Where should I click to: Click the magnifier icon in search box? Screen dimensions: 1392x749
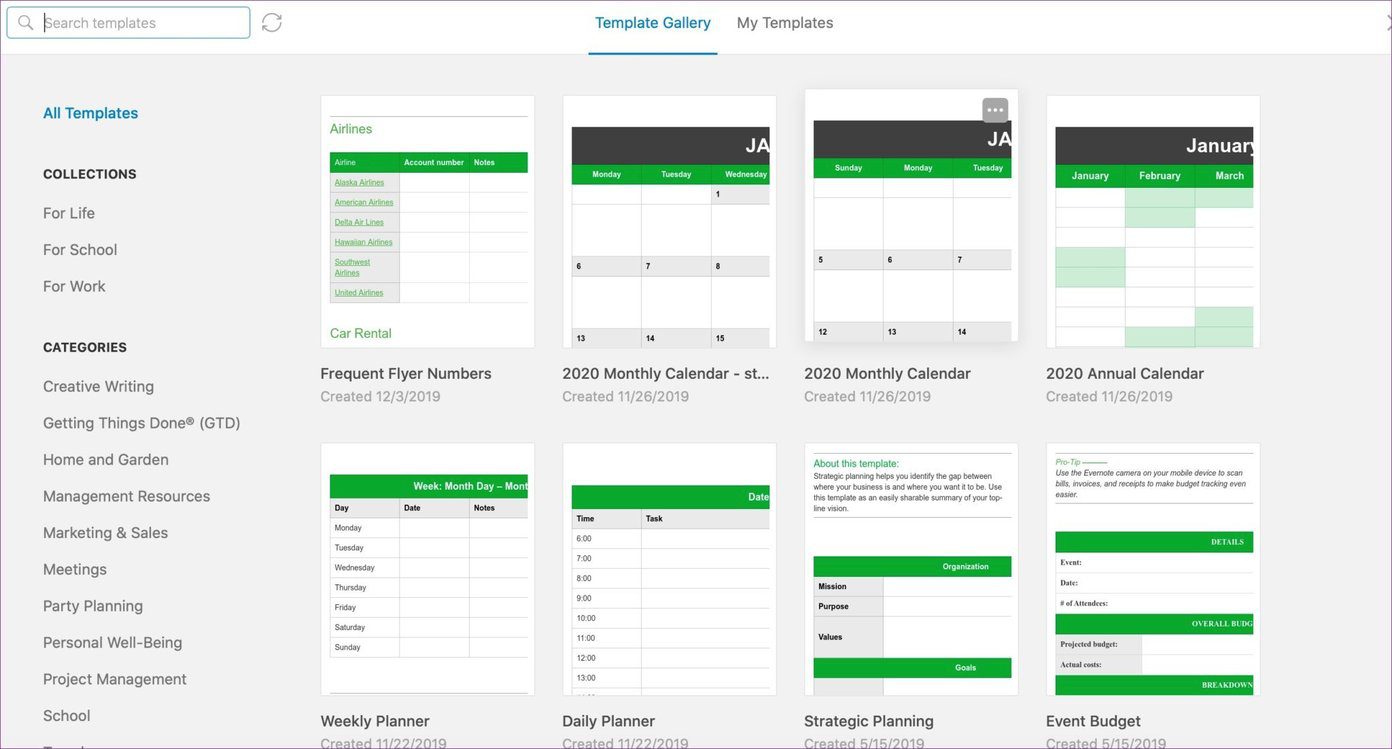click(x=26, y=22)
